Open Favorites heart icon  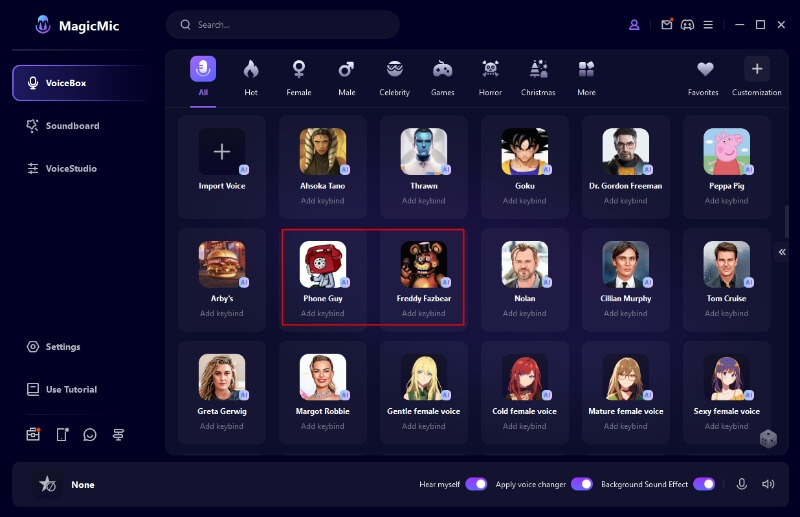click(x=705, y=69)
